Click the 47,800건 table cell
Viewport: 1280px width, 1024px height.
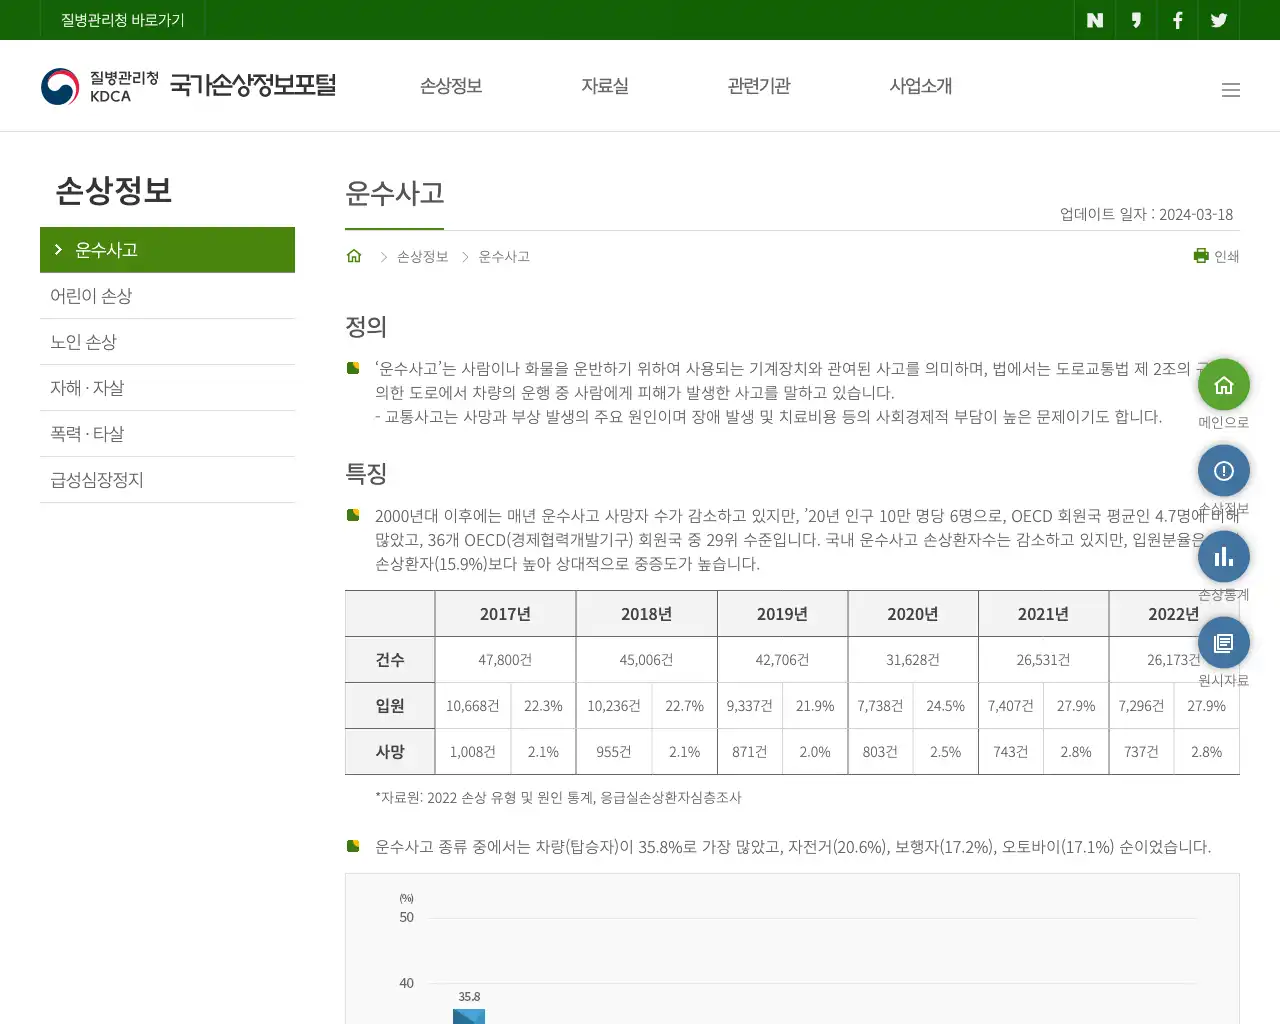[505, 660]
